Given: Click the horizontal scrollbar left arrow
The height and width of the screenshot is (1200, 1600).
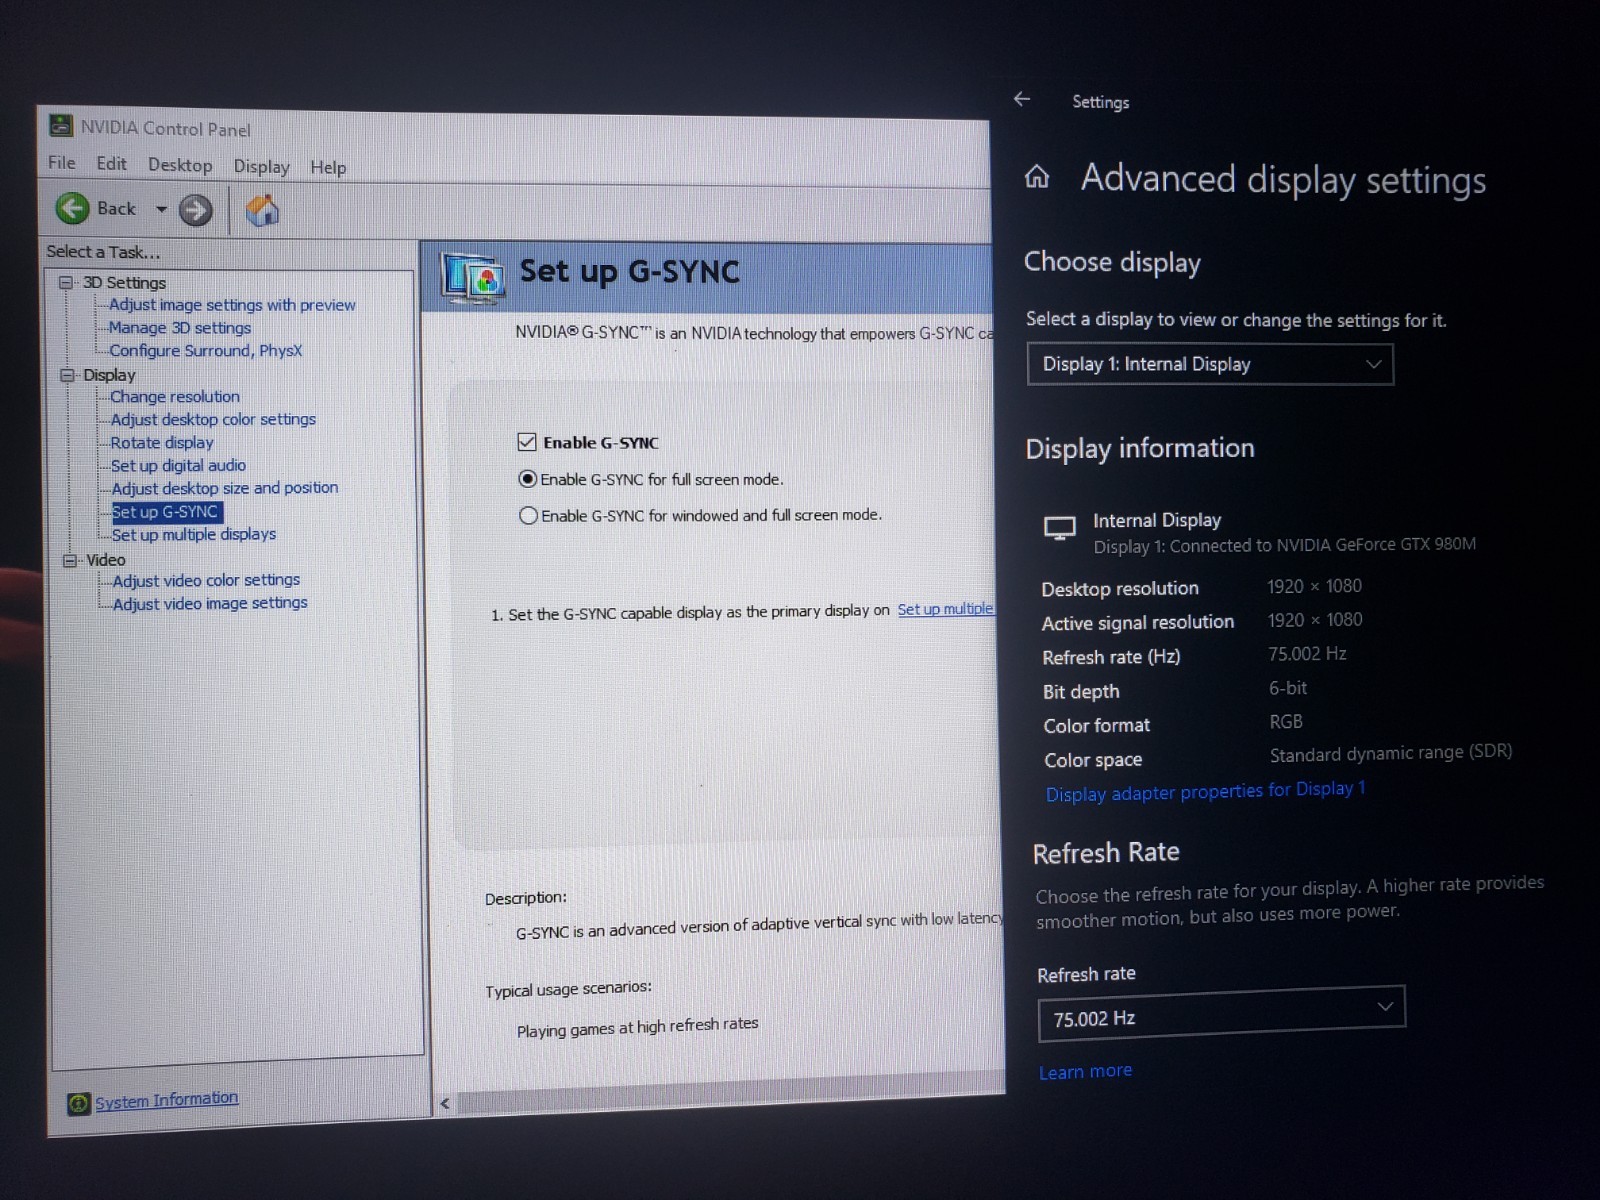Looking at the screenshot, I should point(445,1104).
